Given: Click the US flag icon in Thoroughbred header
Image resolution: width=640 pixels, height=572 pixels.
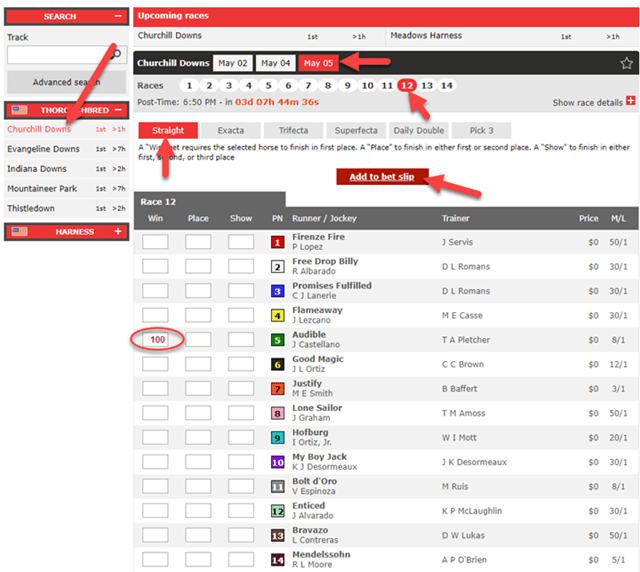Looking at the screenshot, I should click(19, 110).
